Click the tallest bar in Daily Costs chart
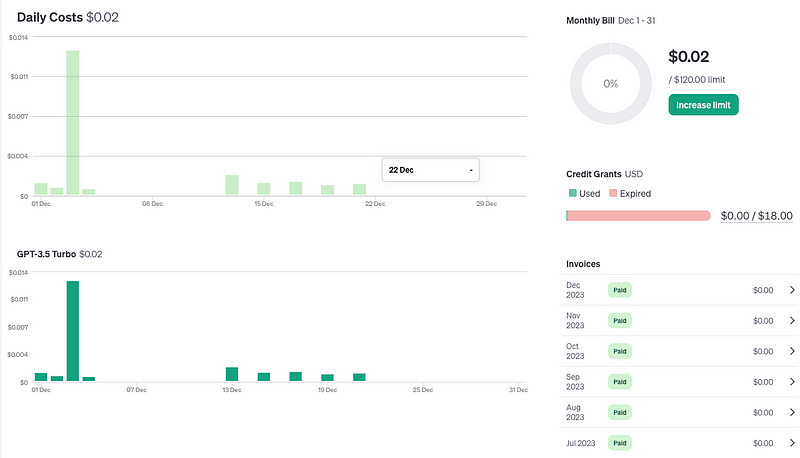Viewport: 800px width, 458px height. [73, 122]
